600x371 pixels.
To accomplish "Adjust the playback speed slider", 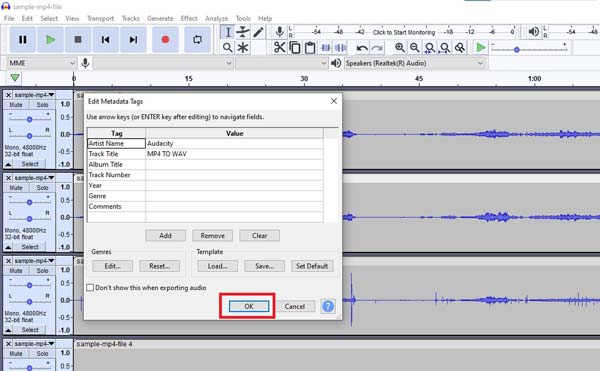I will (517, 50).
